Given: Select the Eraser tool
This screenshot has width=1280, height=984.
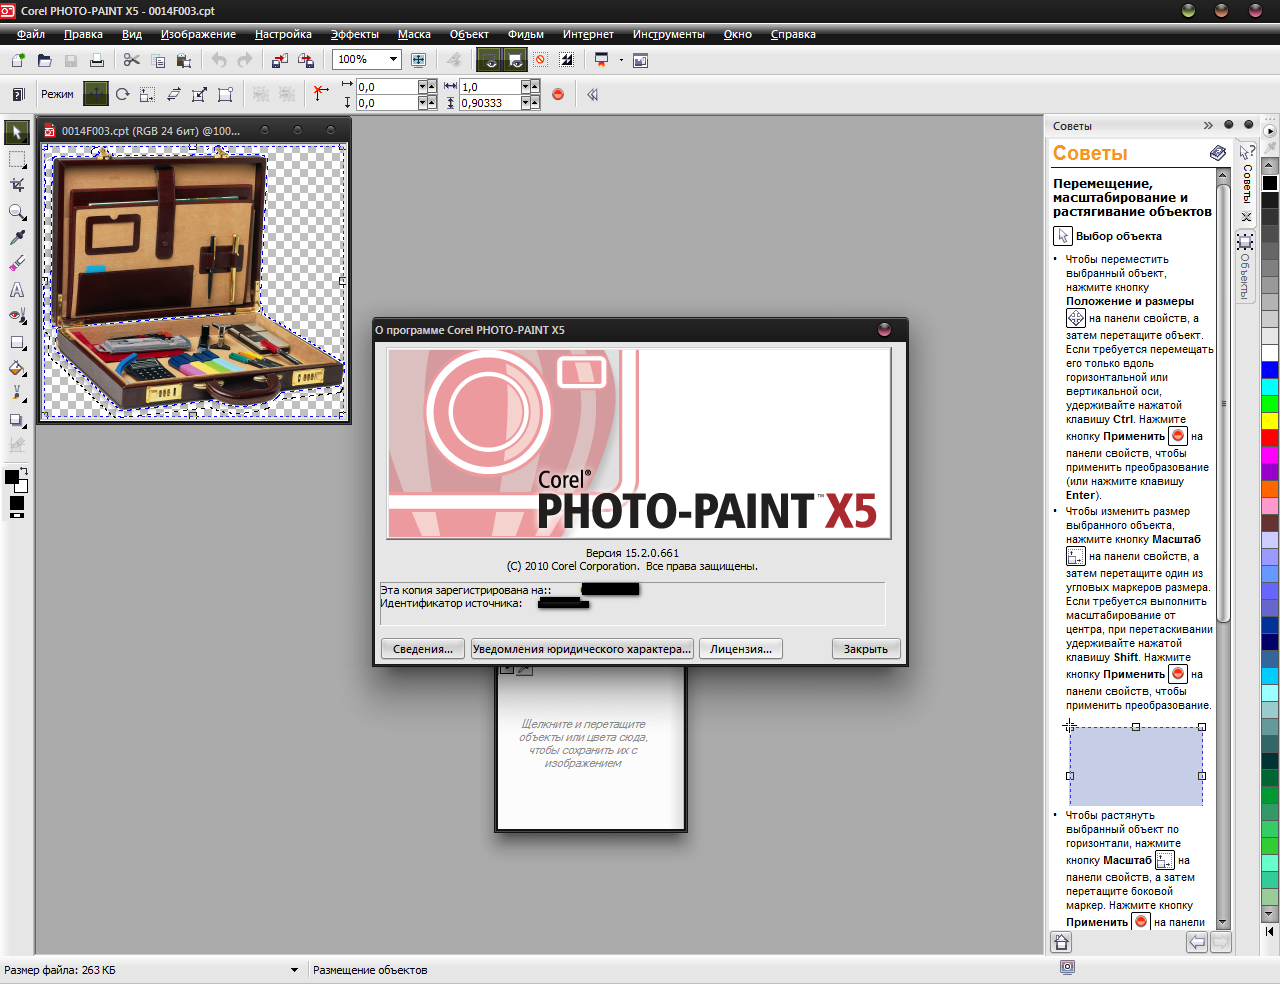Looking at the screenshot, I should (17, 263).
